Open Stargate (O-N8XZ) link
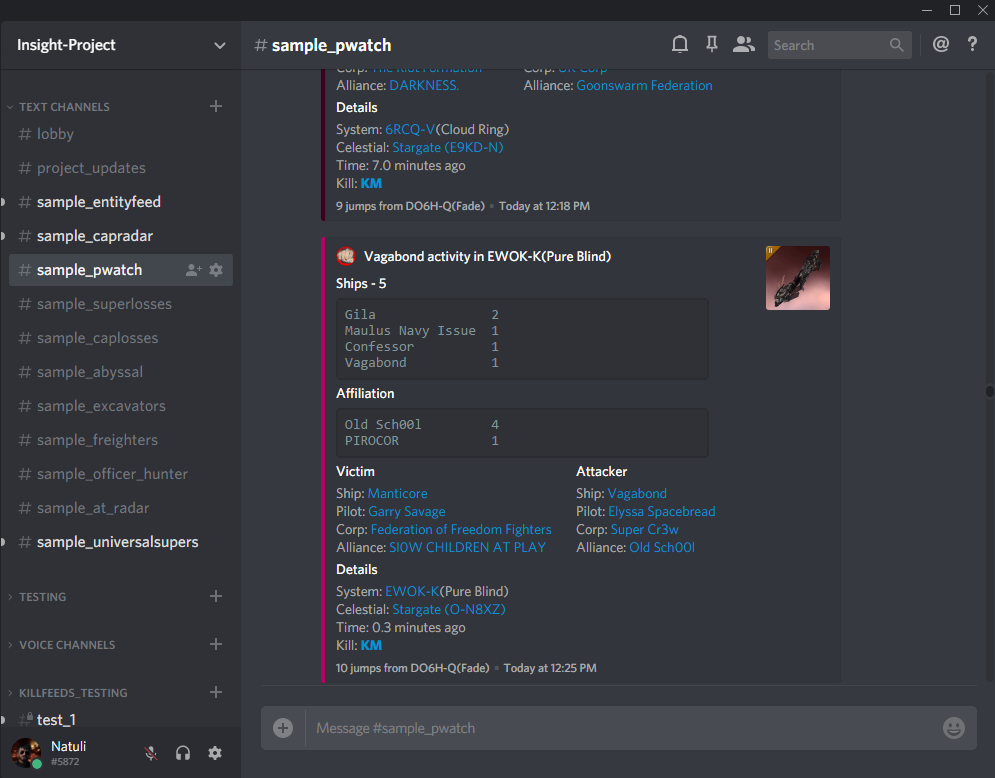The image size is (995, 778). (x=449, y=609)
